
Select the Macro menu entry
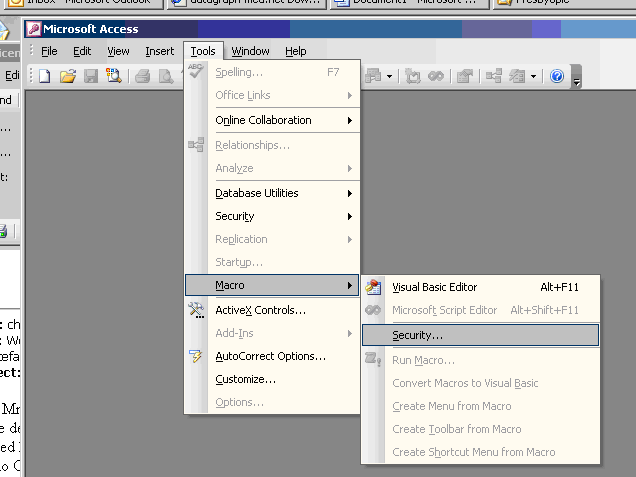272,285
